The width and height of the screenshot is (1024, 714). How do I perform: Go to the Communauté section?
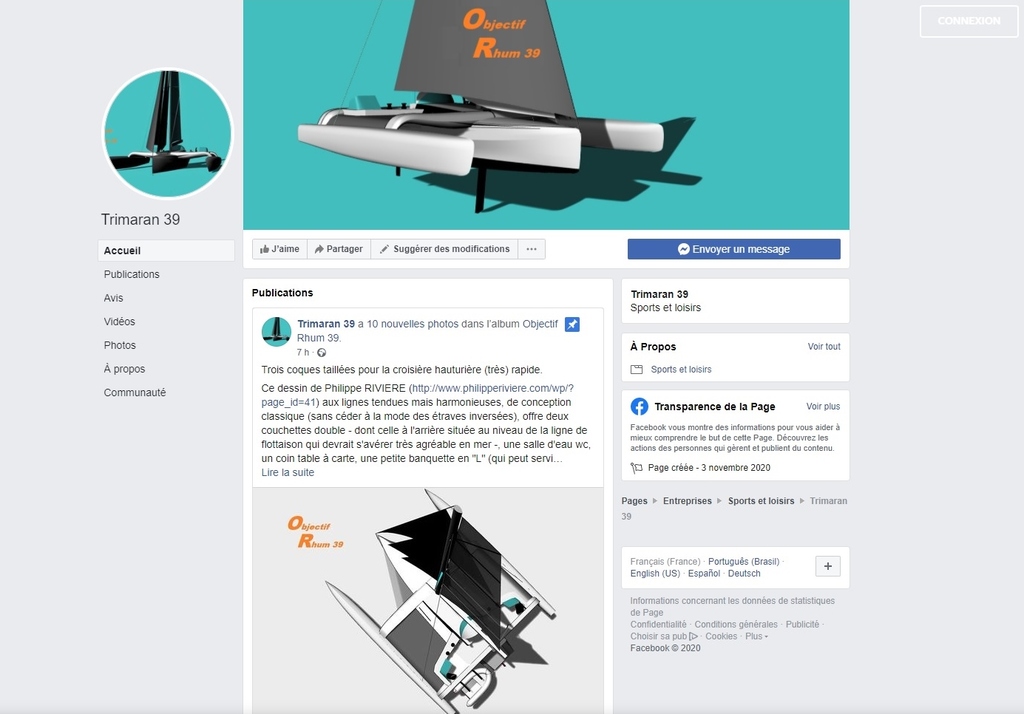tap(135, 393)
